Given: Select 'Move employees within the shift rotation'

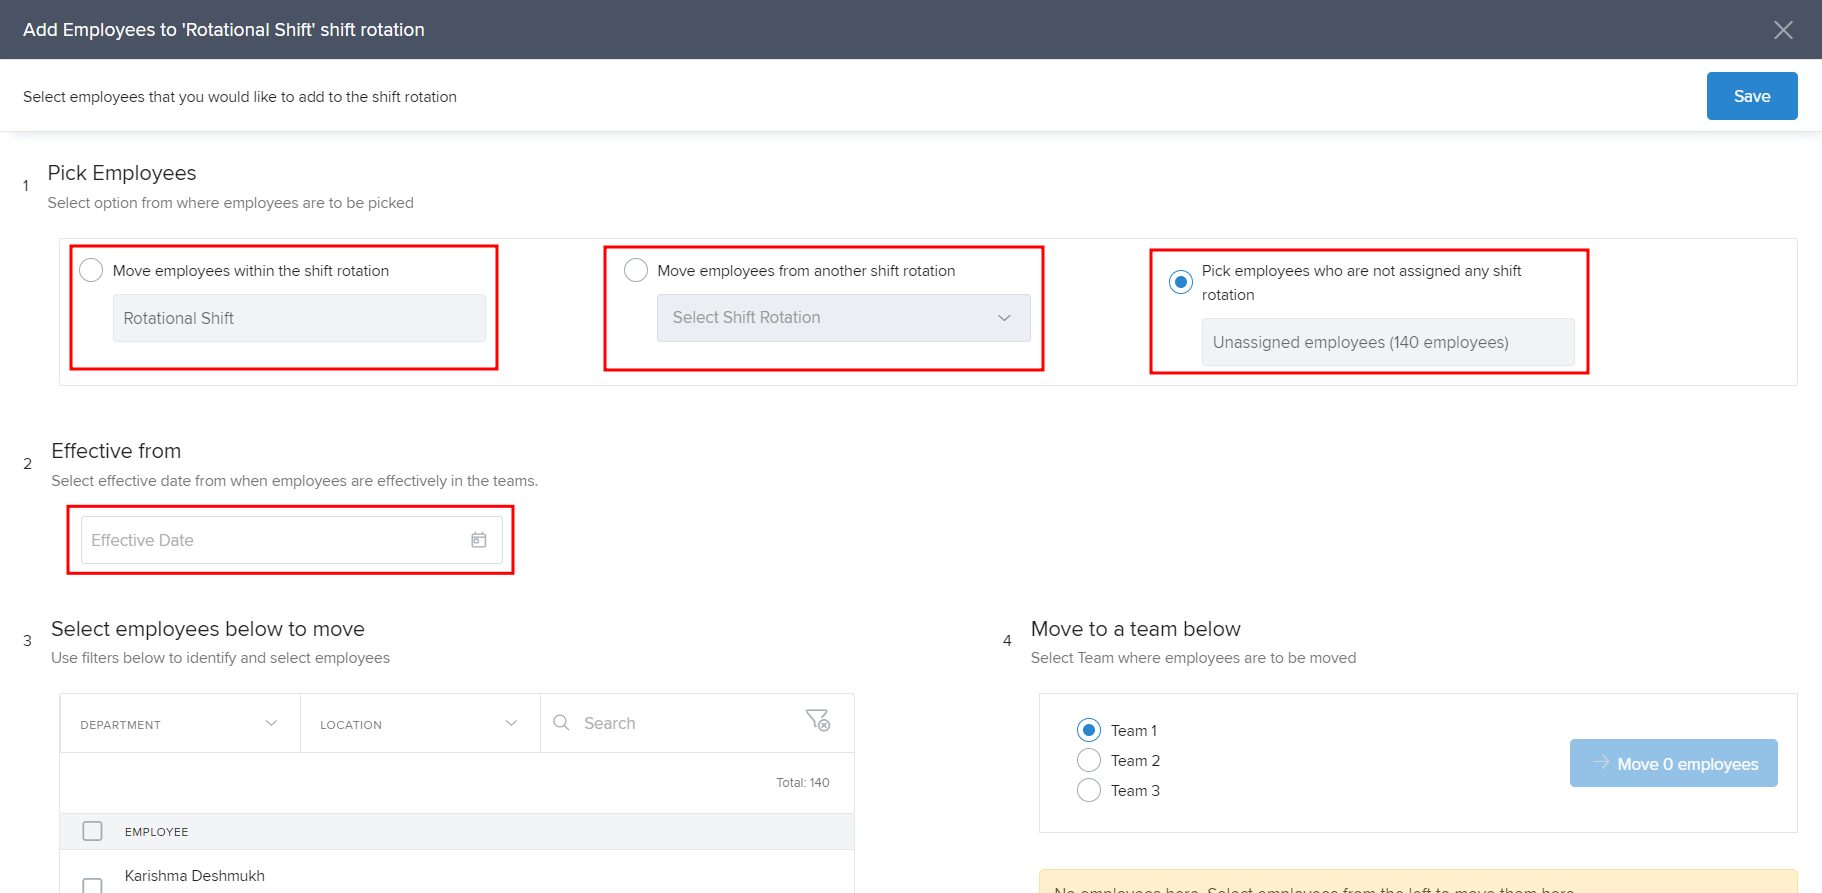Looking at the screenshot, I should (x=91, y=271).
